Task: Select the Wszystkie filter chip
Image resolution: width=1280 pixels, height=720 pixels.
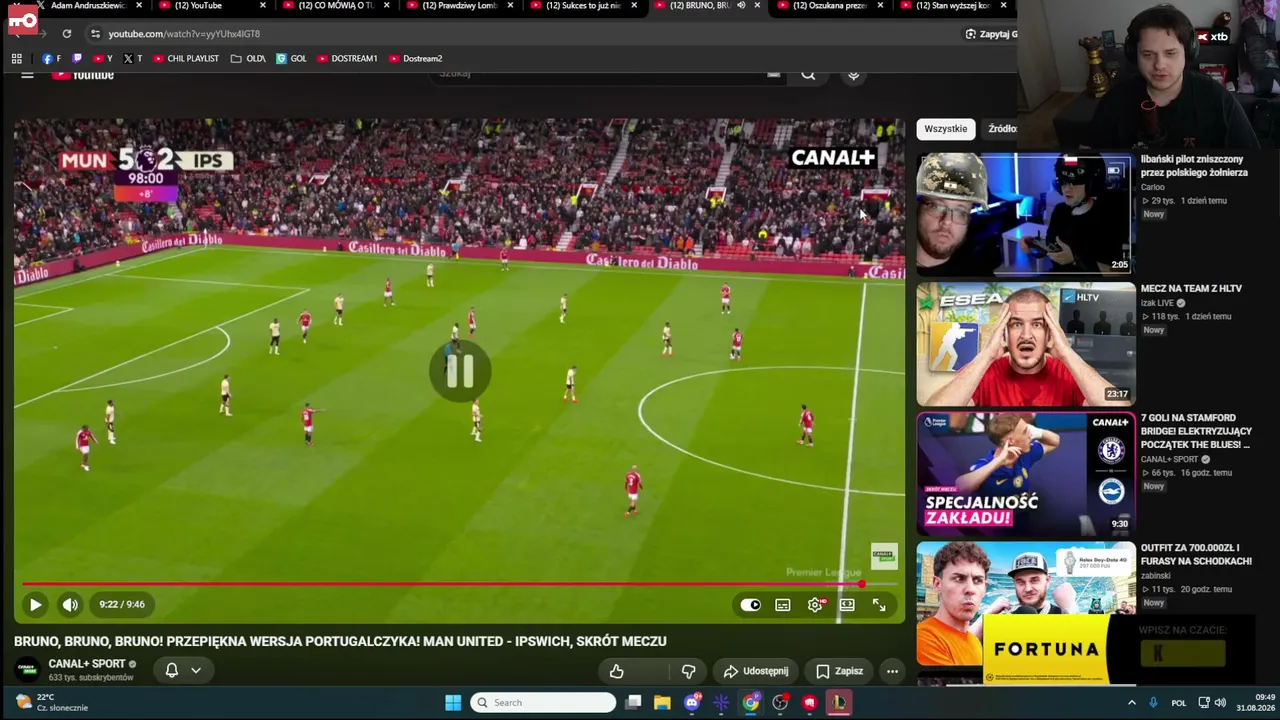Action: click(x=946, y=129)
